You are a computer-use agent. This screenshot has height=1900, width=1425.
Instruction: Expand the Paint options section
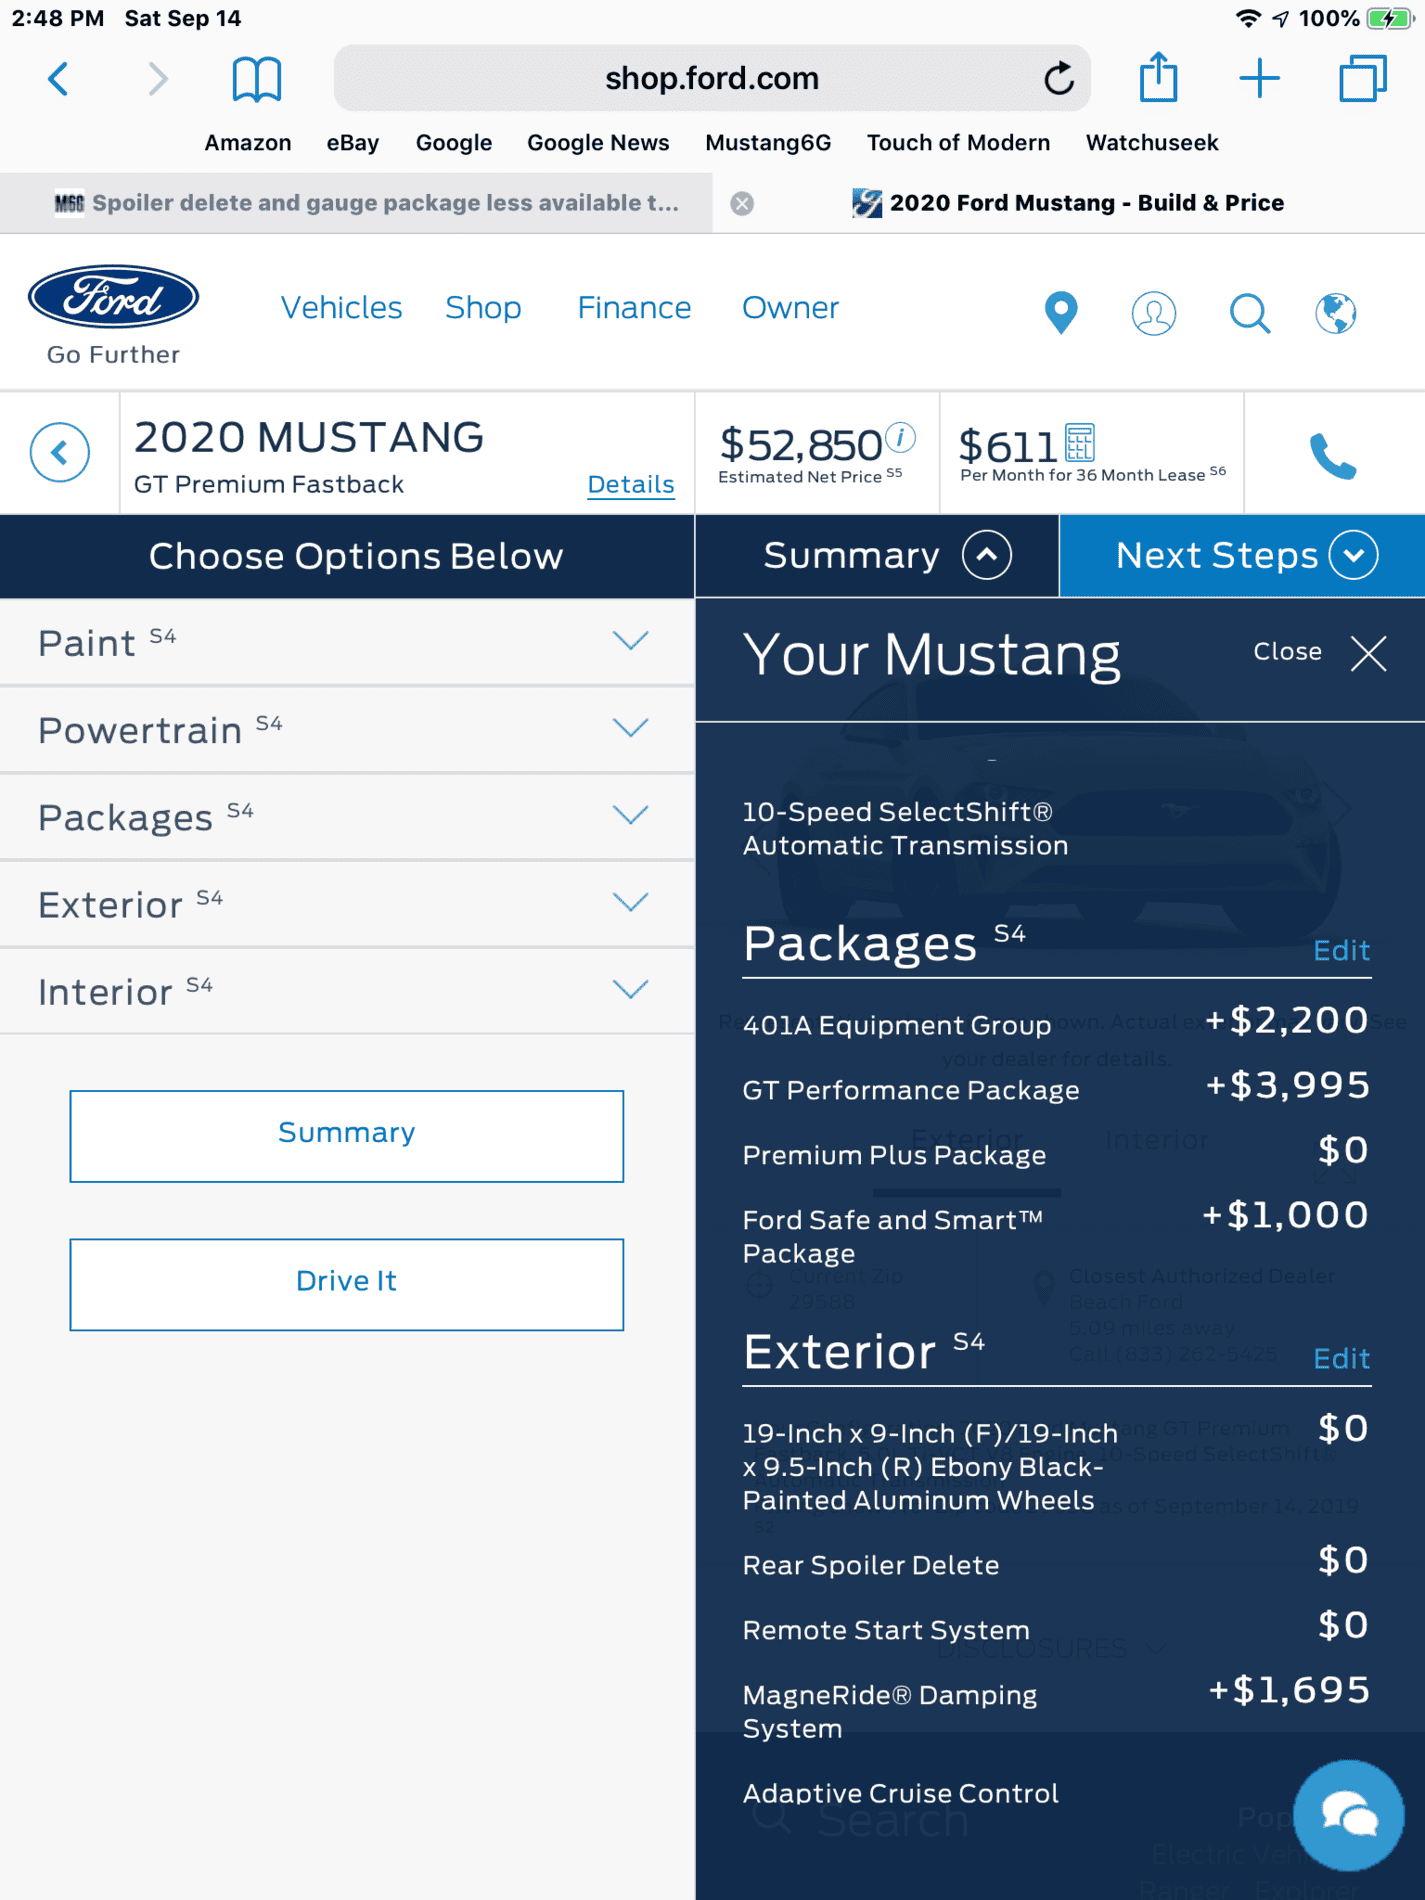click(x=347, y=642)
